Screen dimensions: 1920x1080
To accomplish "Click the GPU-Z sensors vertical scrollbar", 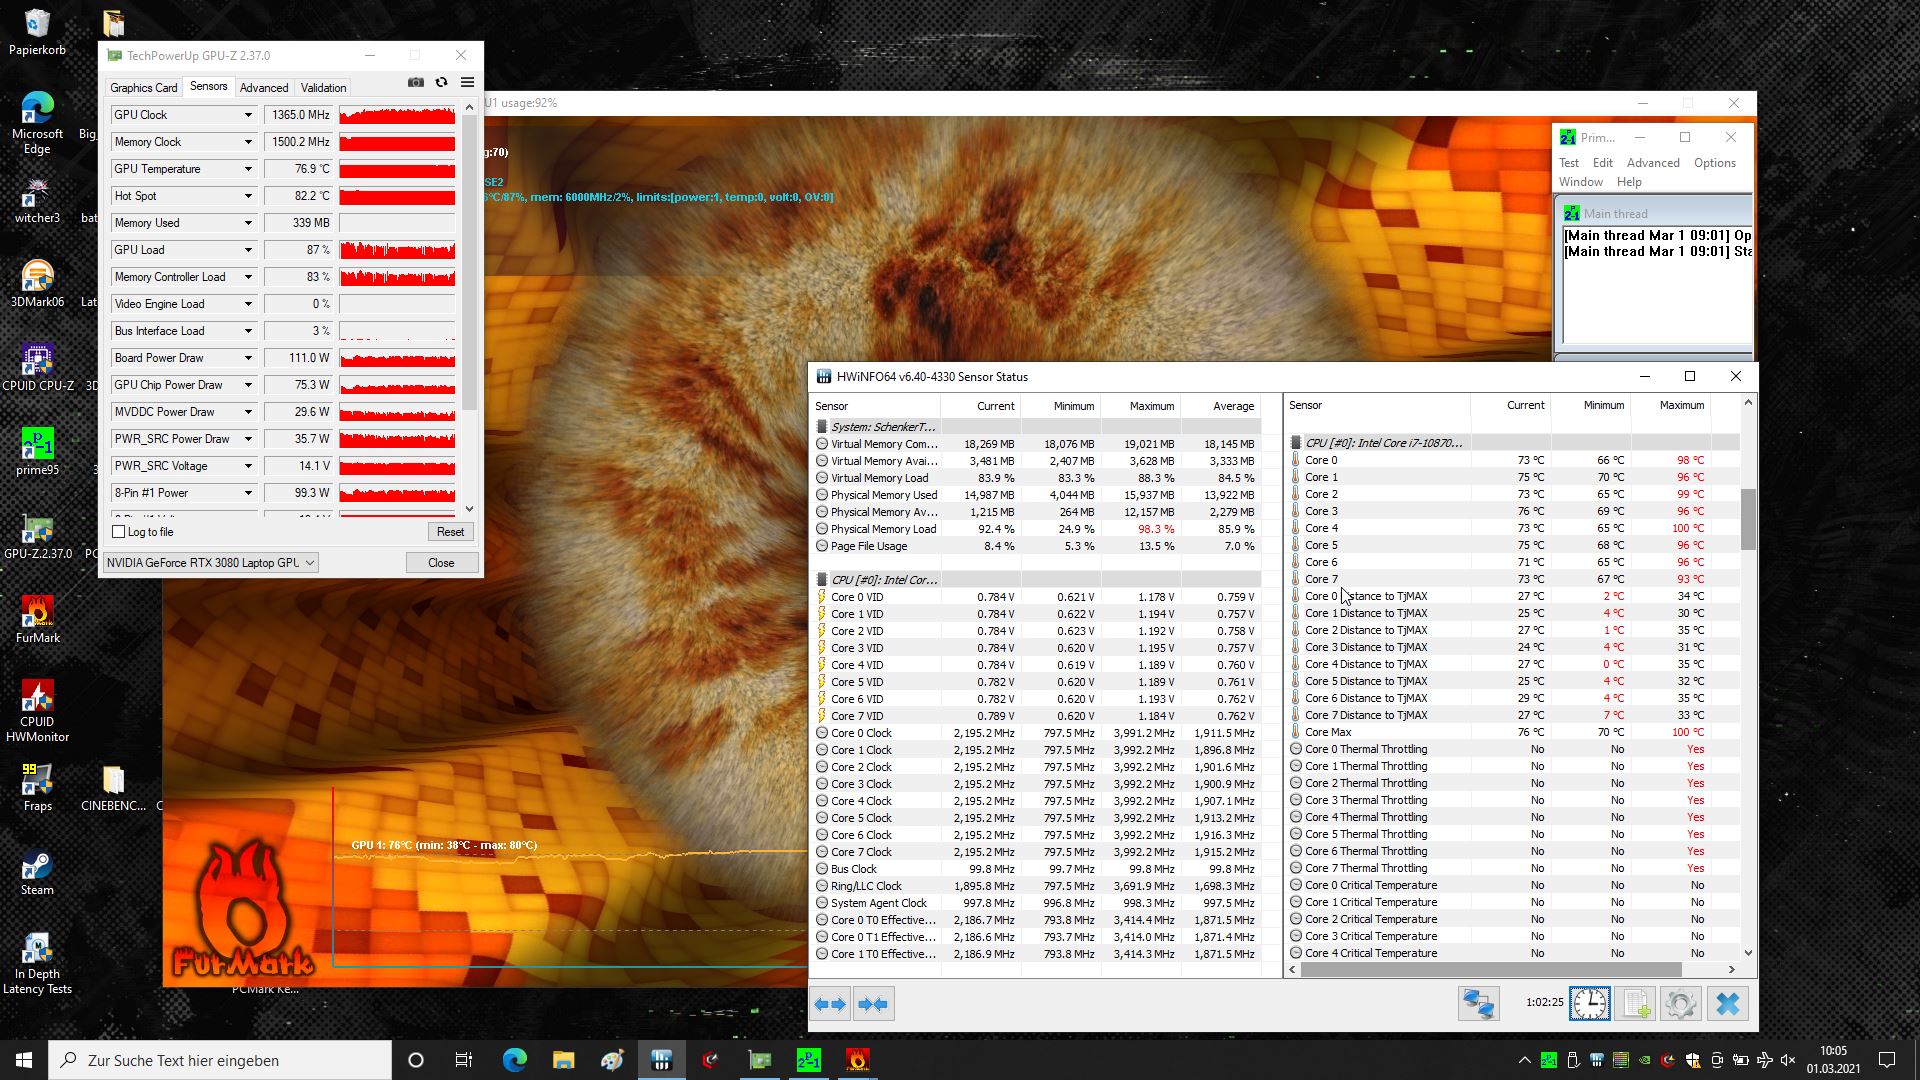I will point(469,264).
